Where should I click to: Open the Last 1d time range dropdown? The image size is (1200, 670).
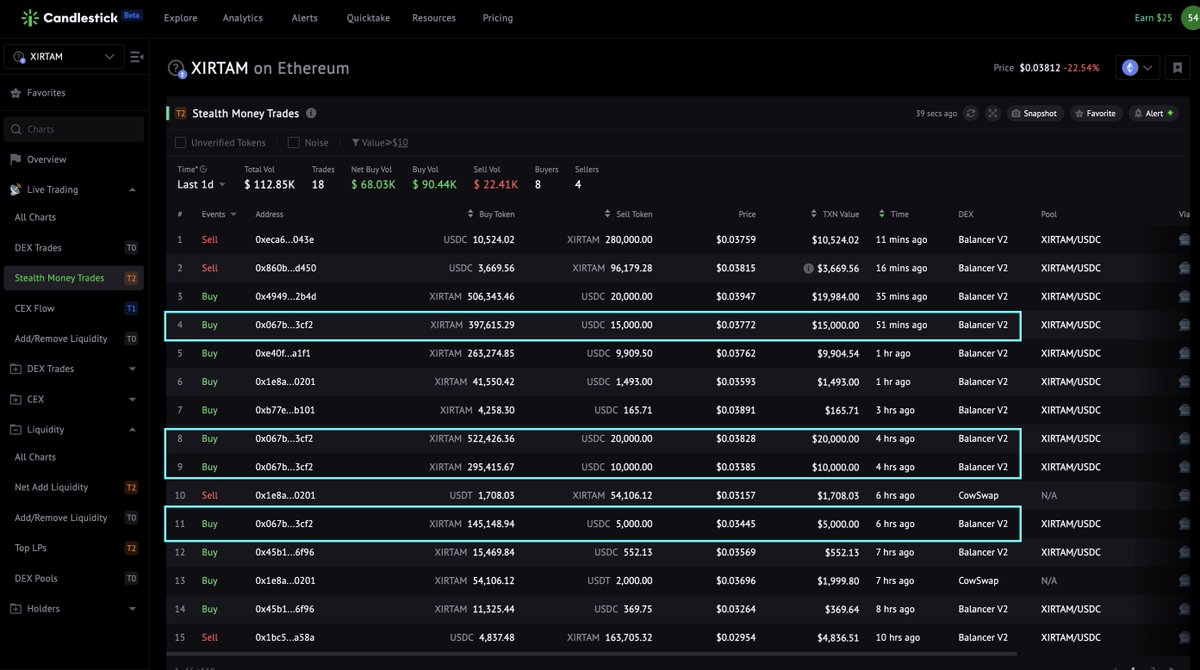(x=202, y=184)
